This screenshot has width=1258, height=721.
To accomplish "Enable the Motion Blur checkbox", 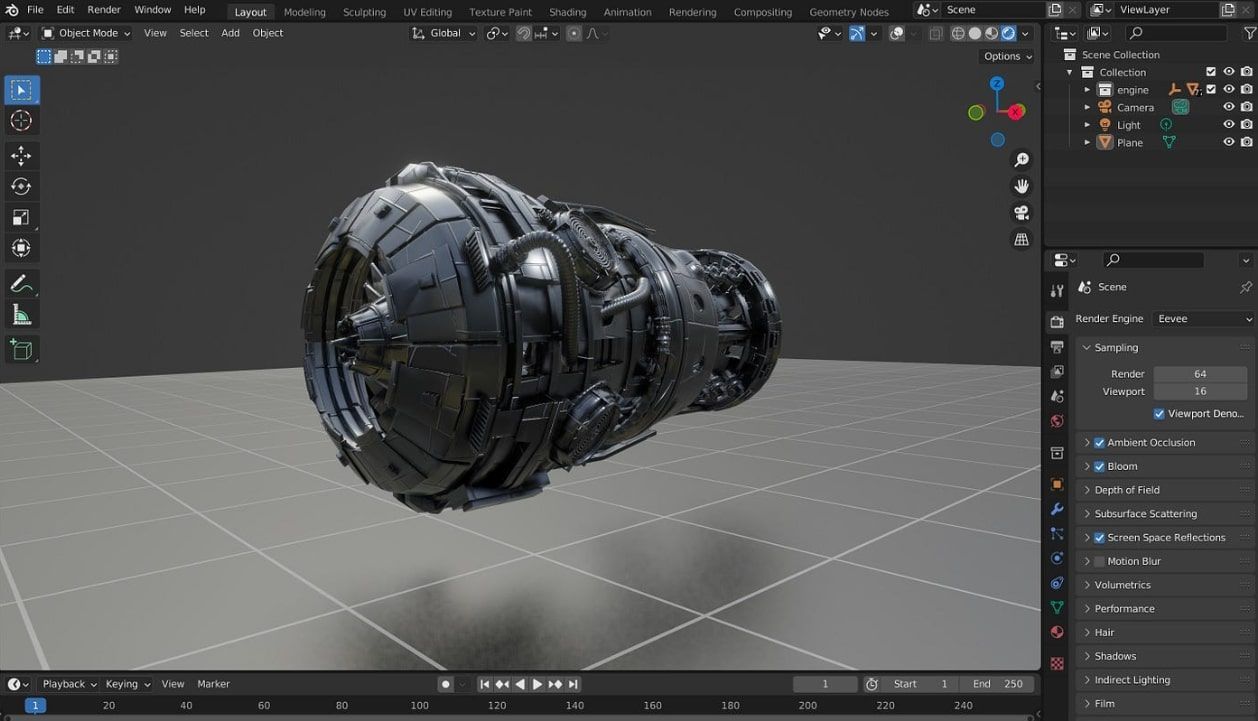I will pos(1101,561).
